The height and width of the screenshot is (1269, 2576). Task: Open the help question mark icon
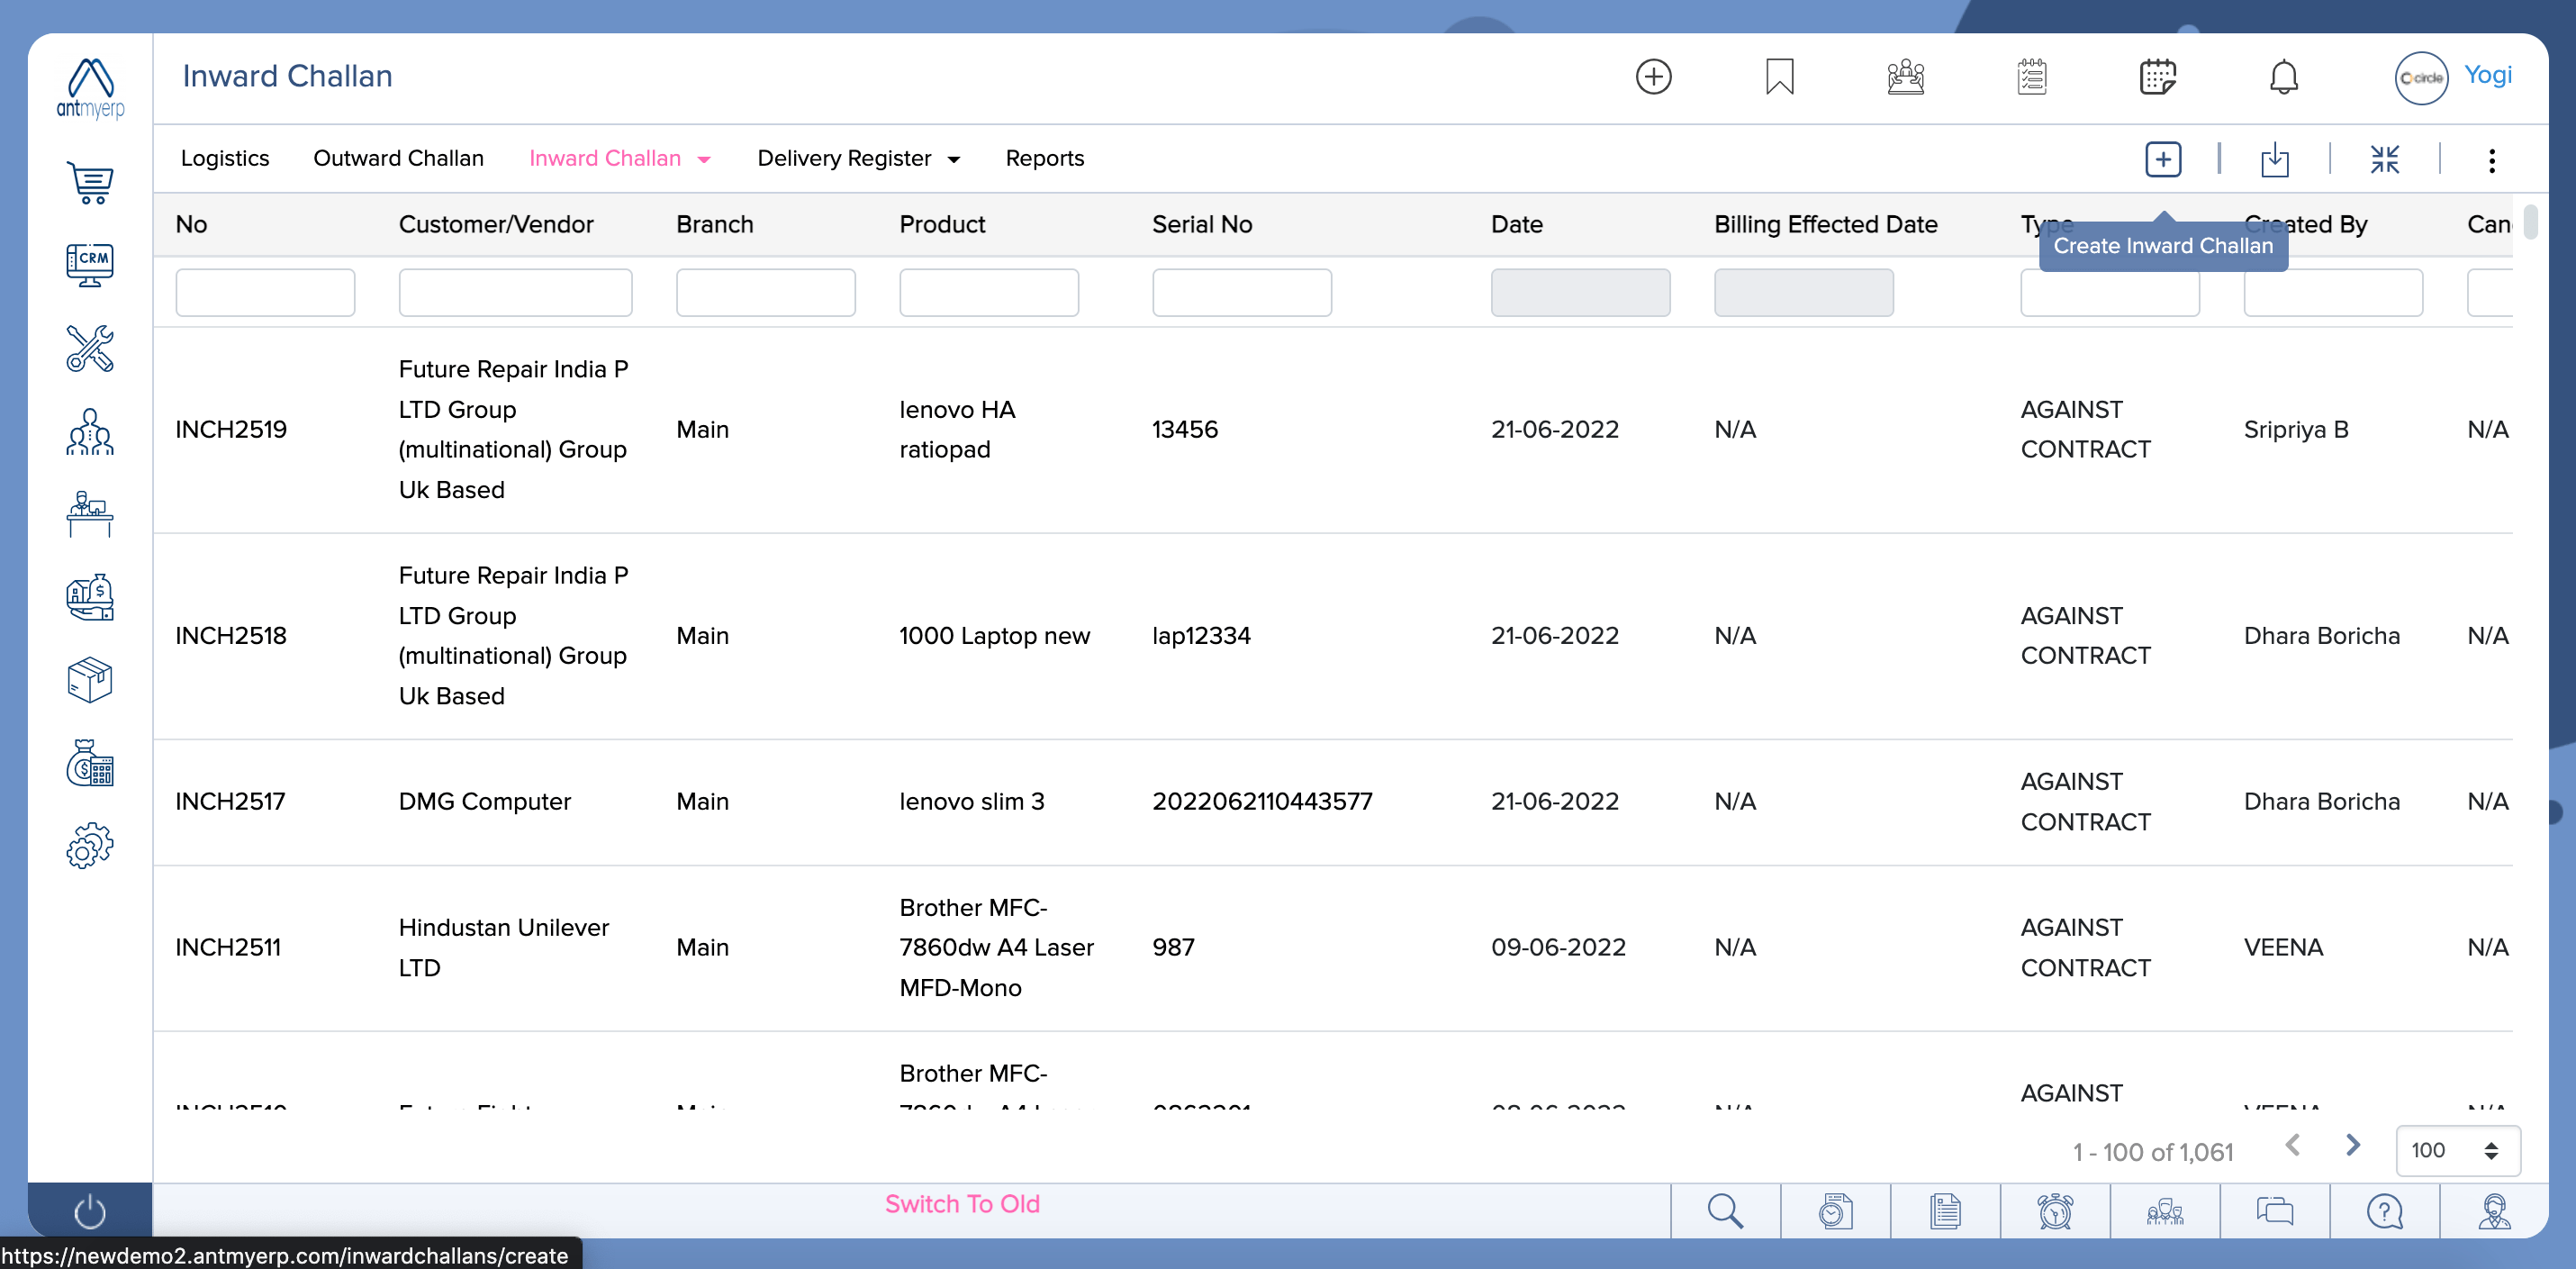point(2384,1211)
